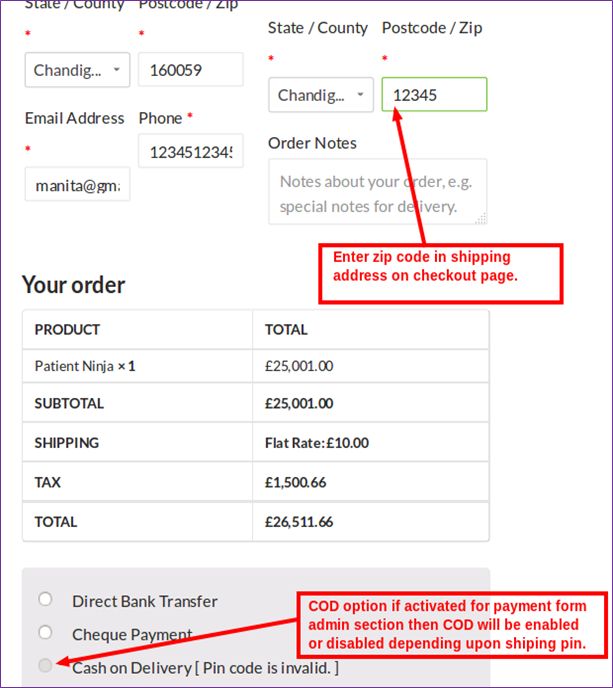Click the Email Address input field
Image resolution: width=613 pixels, height=688 pixels.
tap(77, 185)
